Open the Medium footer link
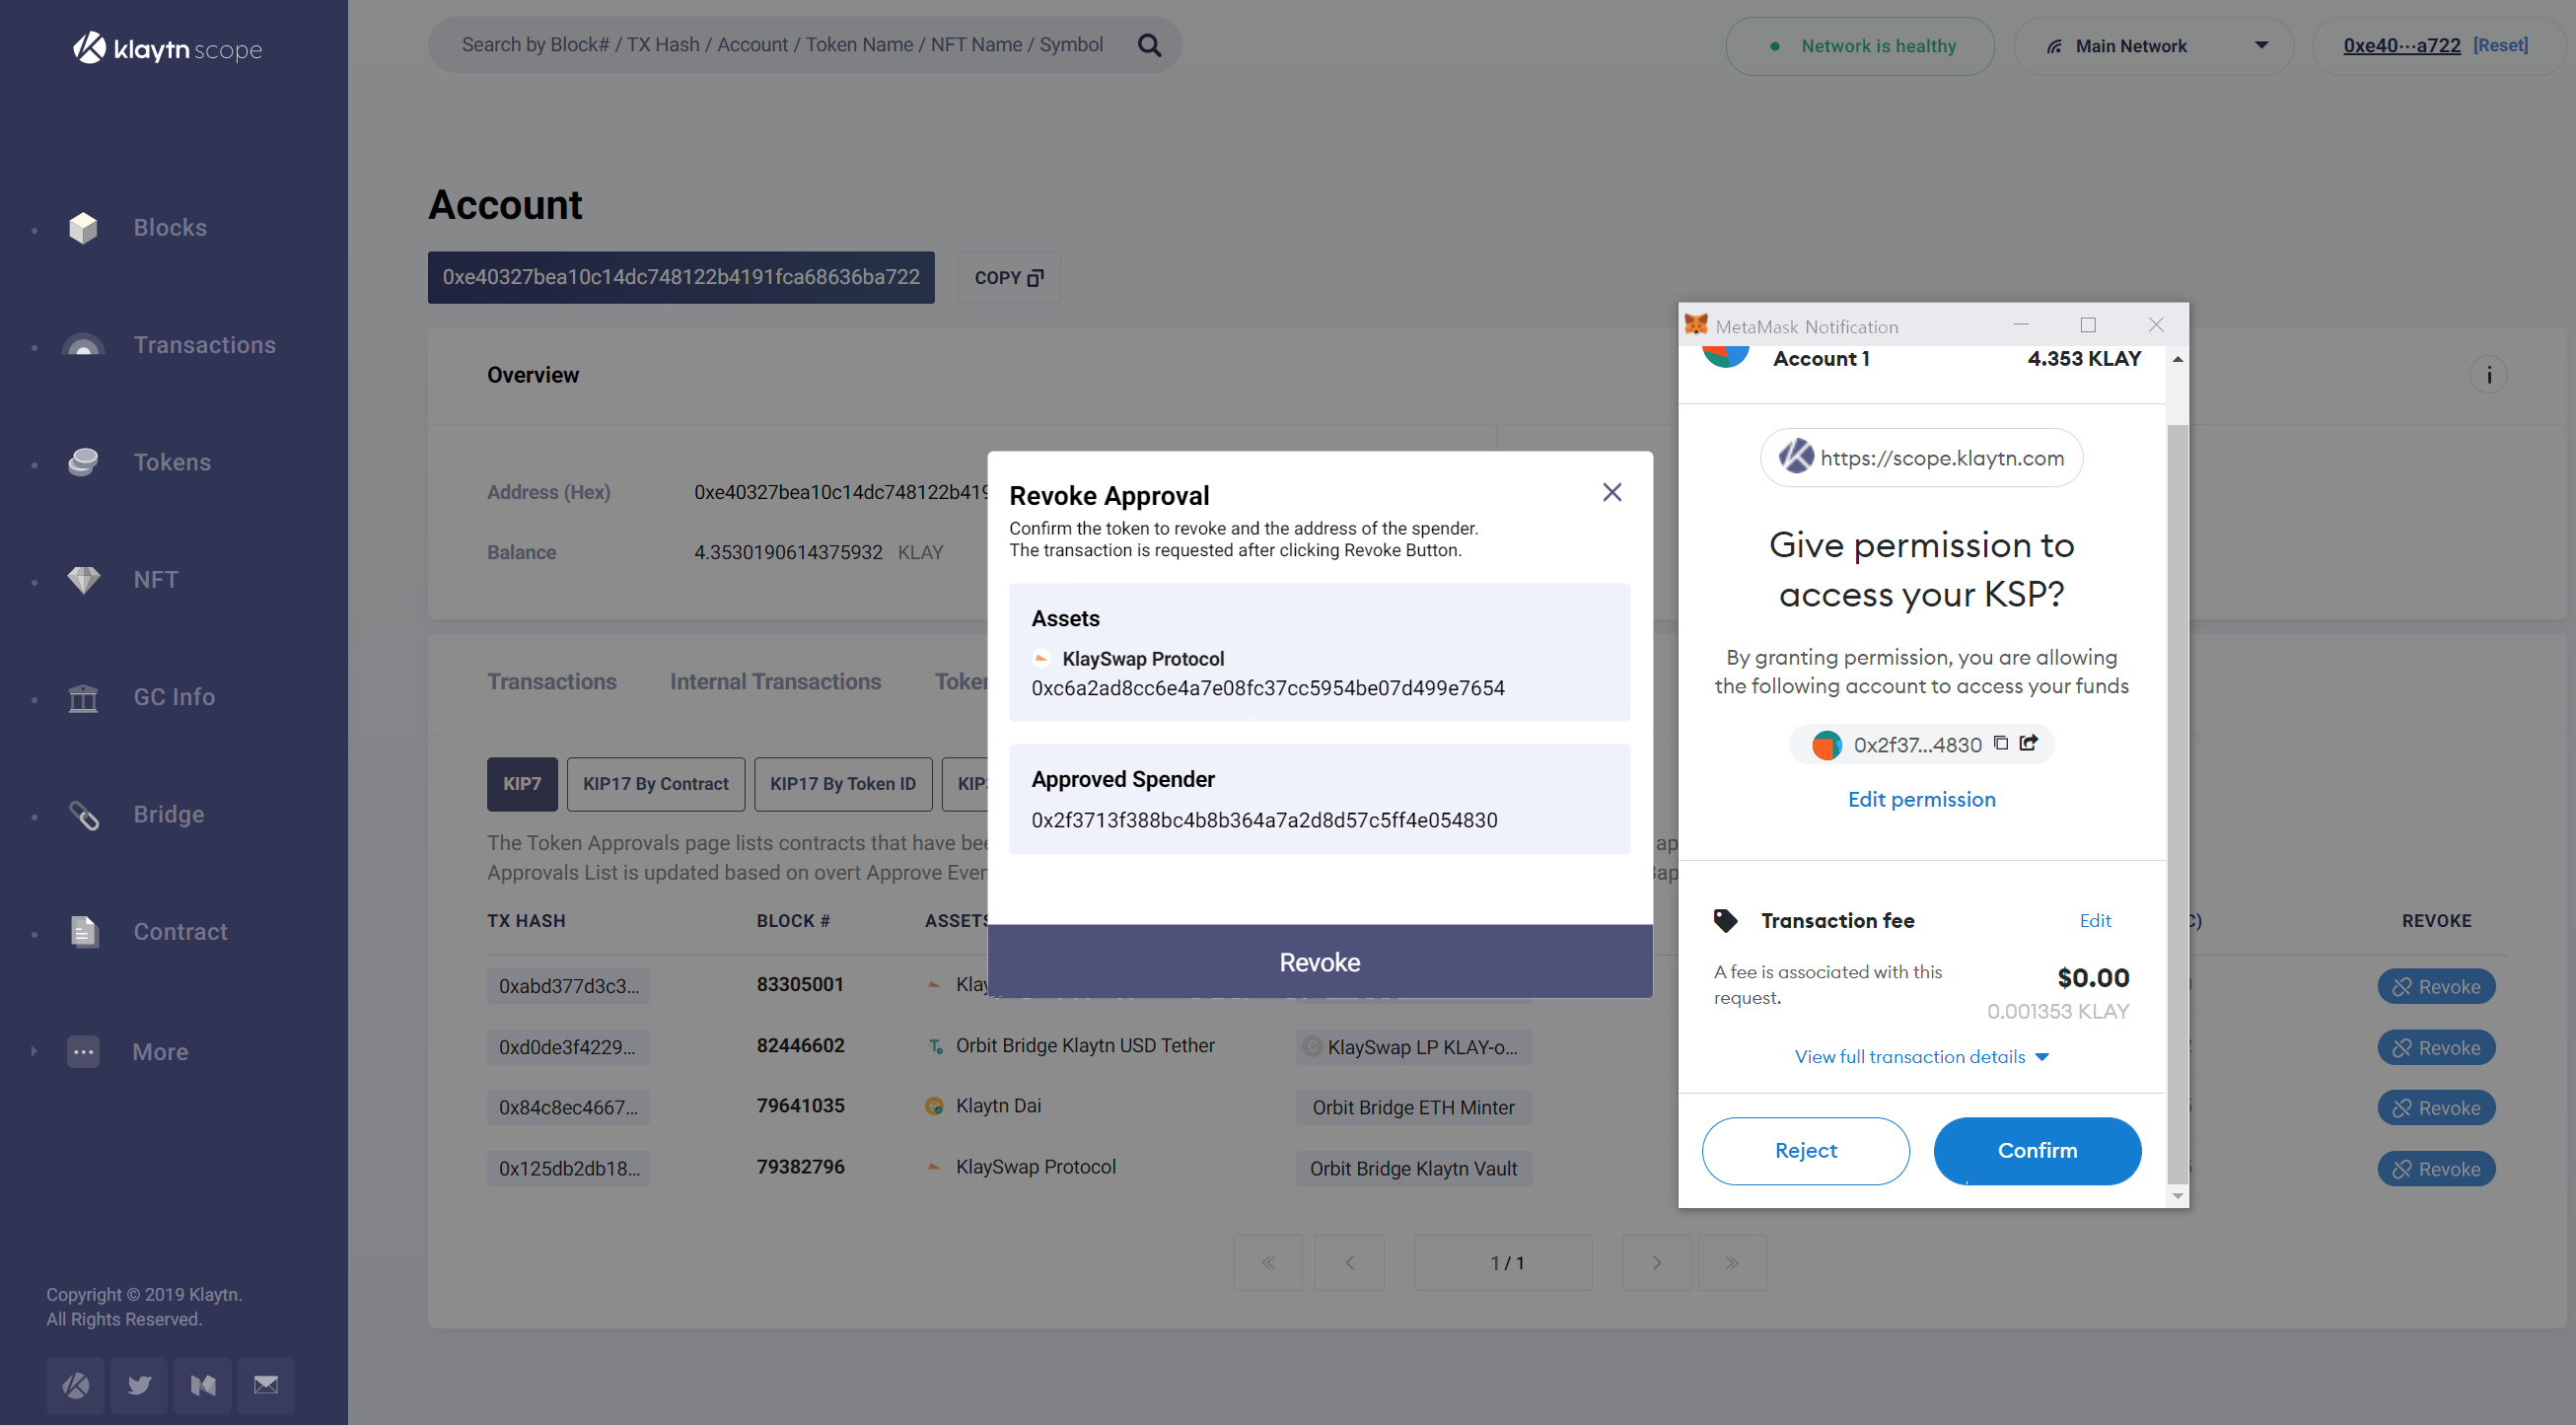Viewport: 2576px width, 1425px height. tap(202, 1385)
